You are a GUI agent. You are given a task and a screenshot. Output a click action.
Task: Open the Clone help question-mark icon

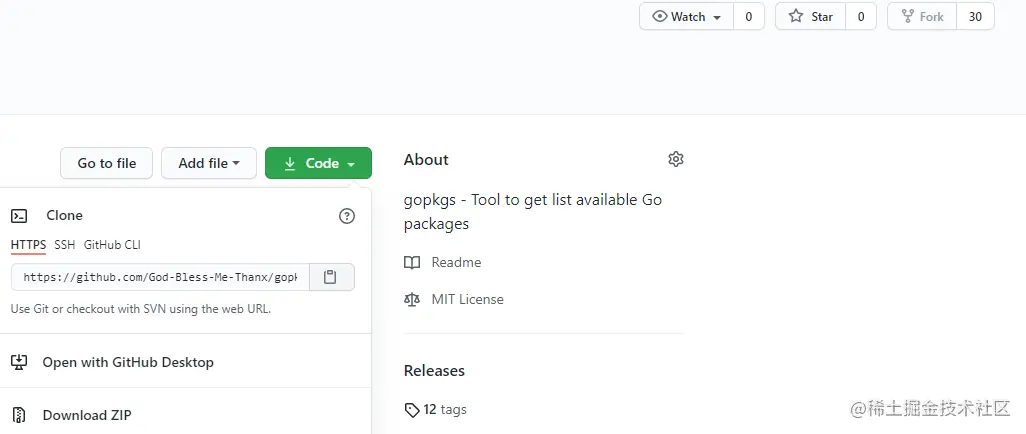tap(347, 216)
